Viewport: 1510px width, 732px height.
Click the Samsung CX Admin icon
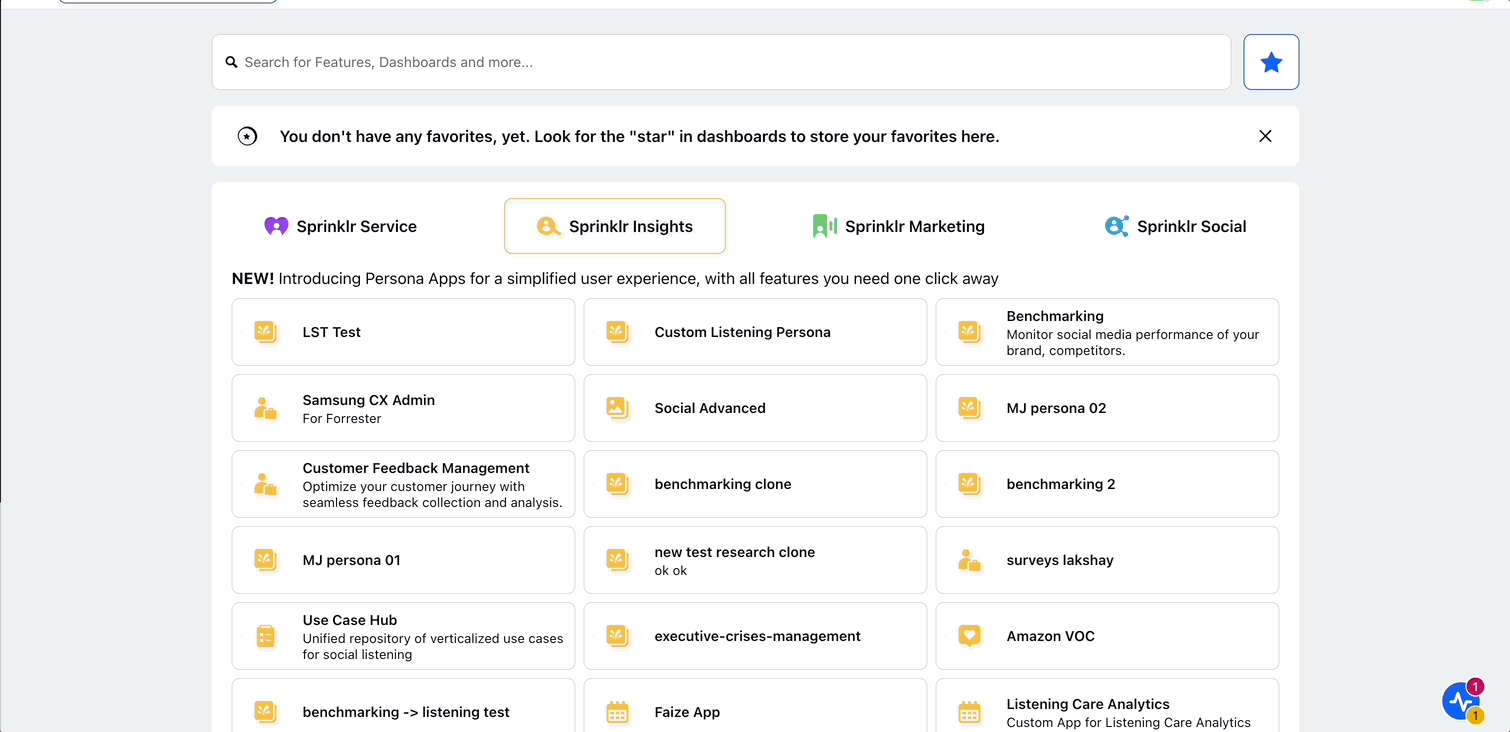(x=265, y=408)
